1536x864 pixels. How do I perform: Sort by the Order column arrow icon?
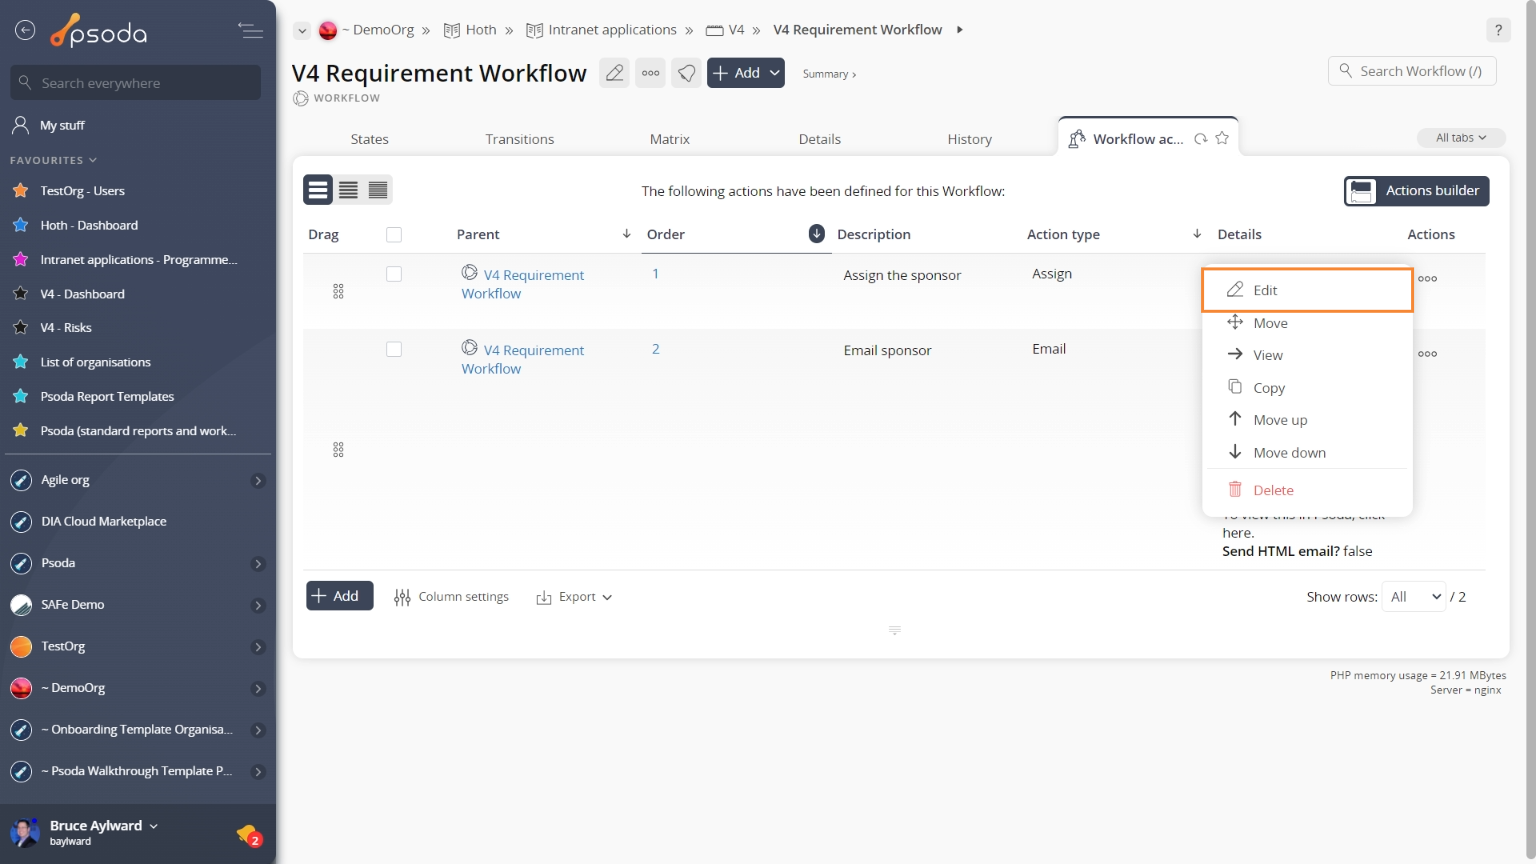(x=817, y=234)
